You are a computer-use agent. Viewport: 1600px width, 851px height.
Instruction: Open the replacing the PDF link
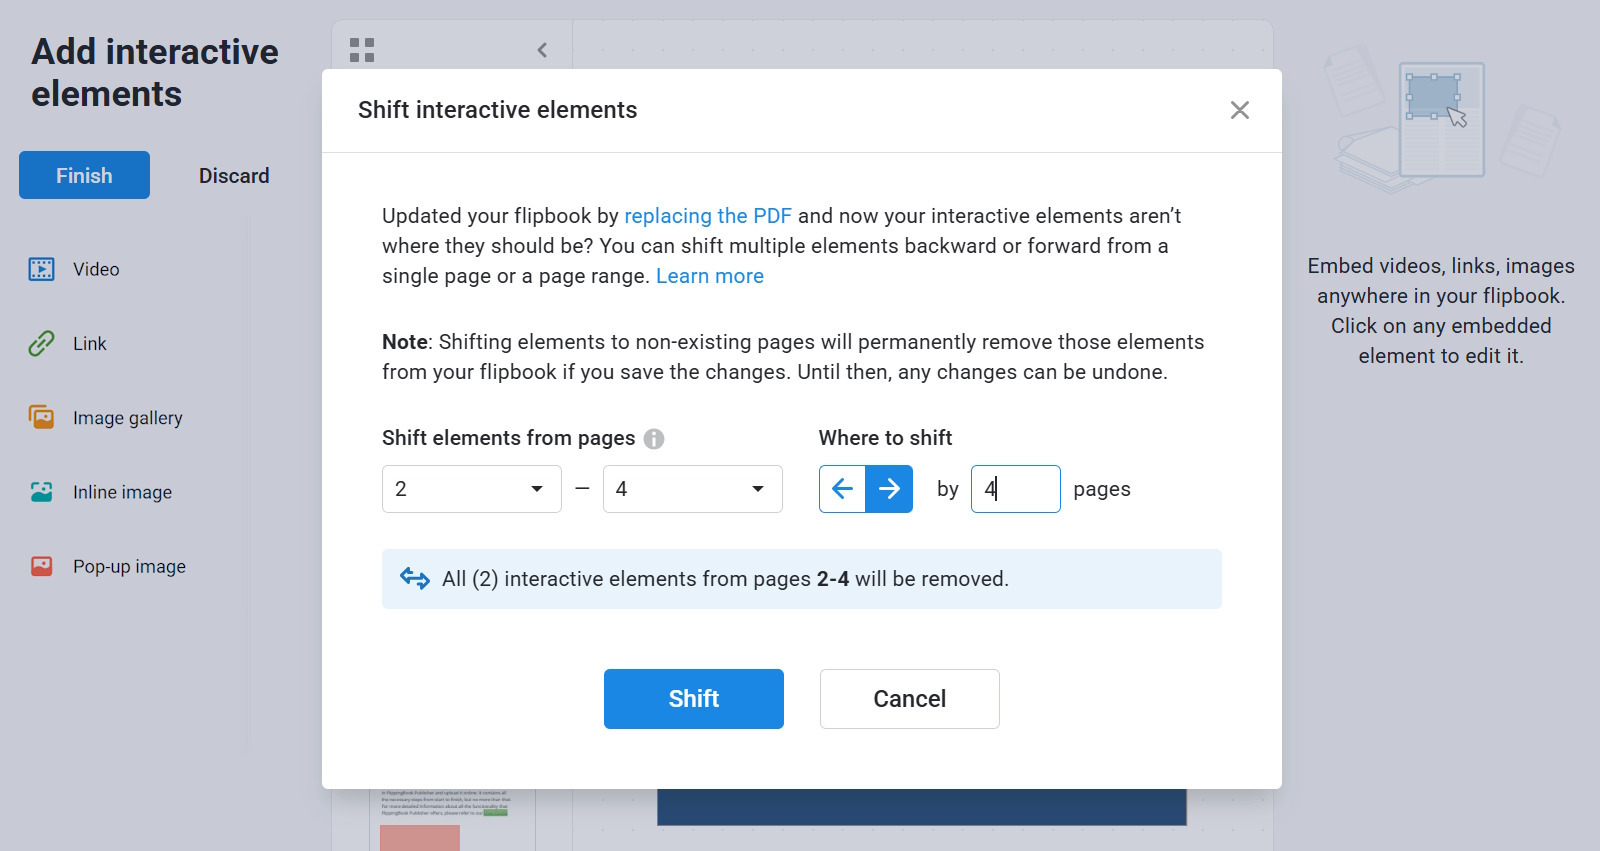(x=707, y=216)
